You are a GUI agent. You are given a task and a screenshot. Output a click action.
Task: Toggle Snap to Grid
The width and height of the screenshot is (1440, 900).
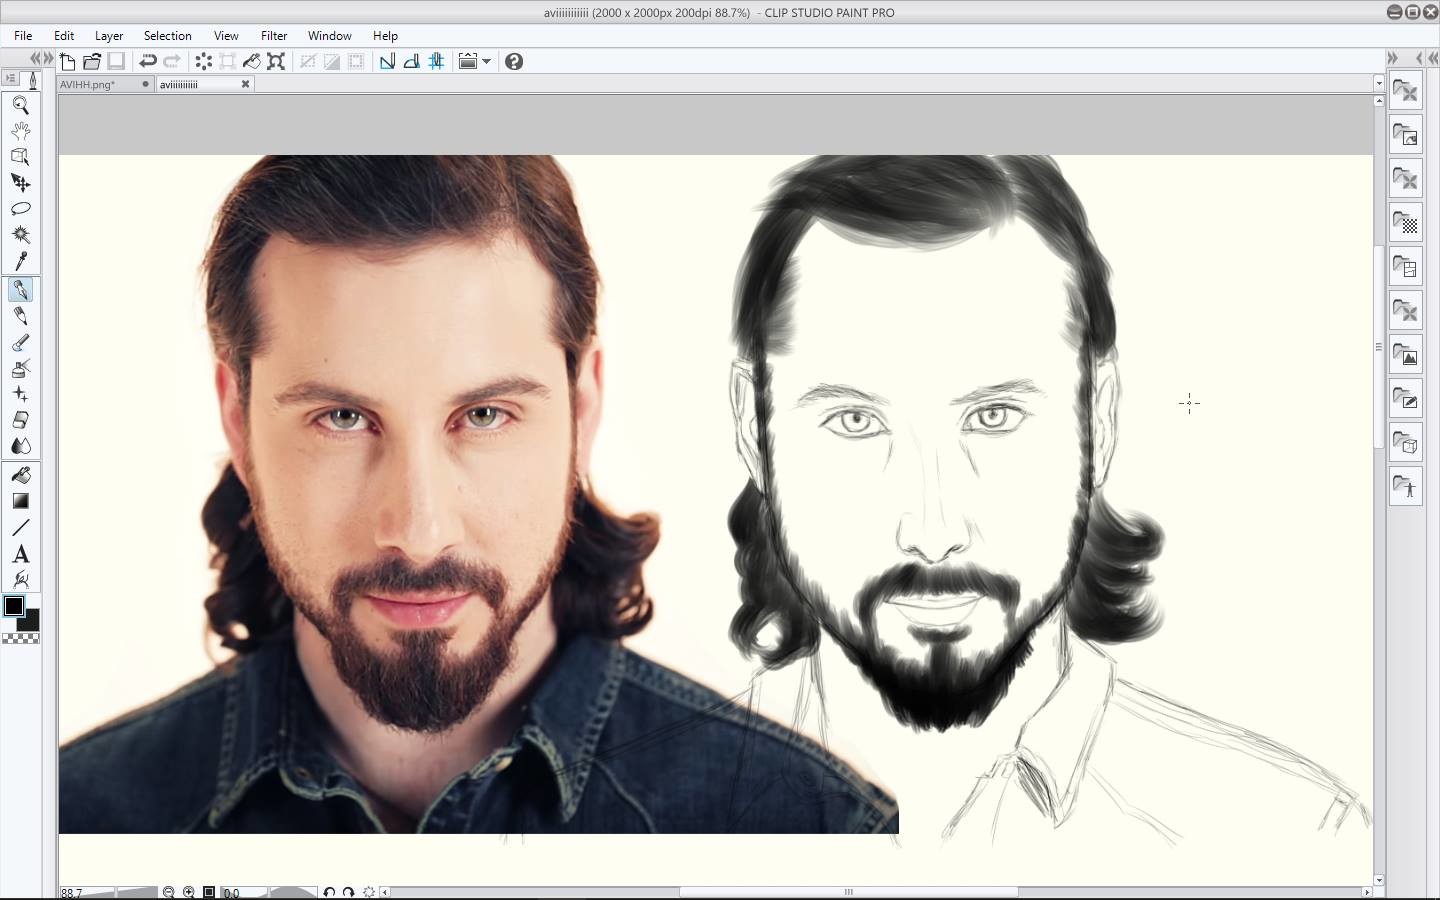tap(436, 61)
